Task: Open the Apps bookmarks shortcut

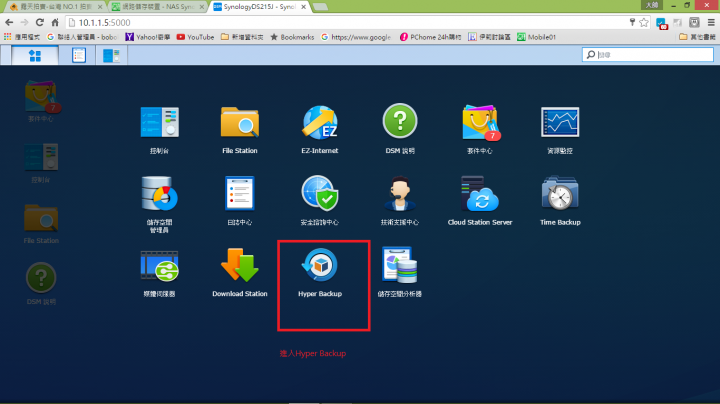Action: pyautogui.click(x=22, y=37)
